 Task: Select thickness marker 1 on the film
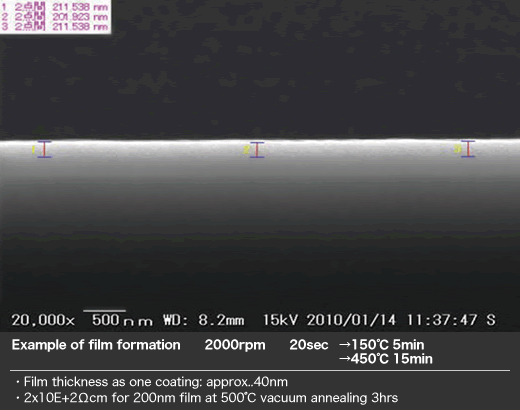(44, 149)
